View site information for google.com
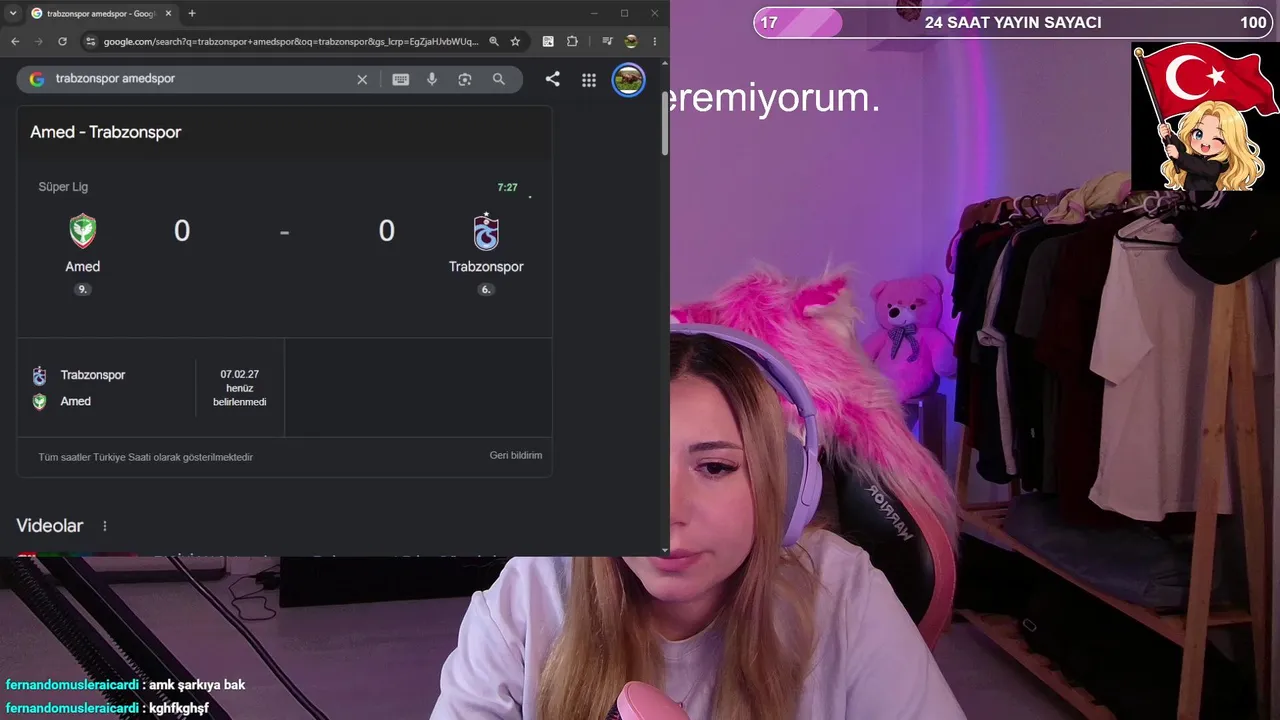 coord(90,41)
